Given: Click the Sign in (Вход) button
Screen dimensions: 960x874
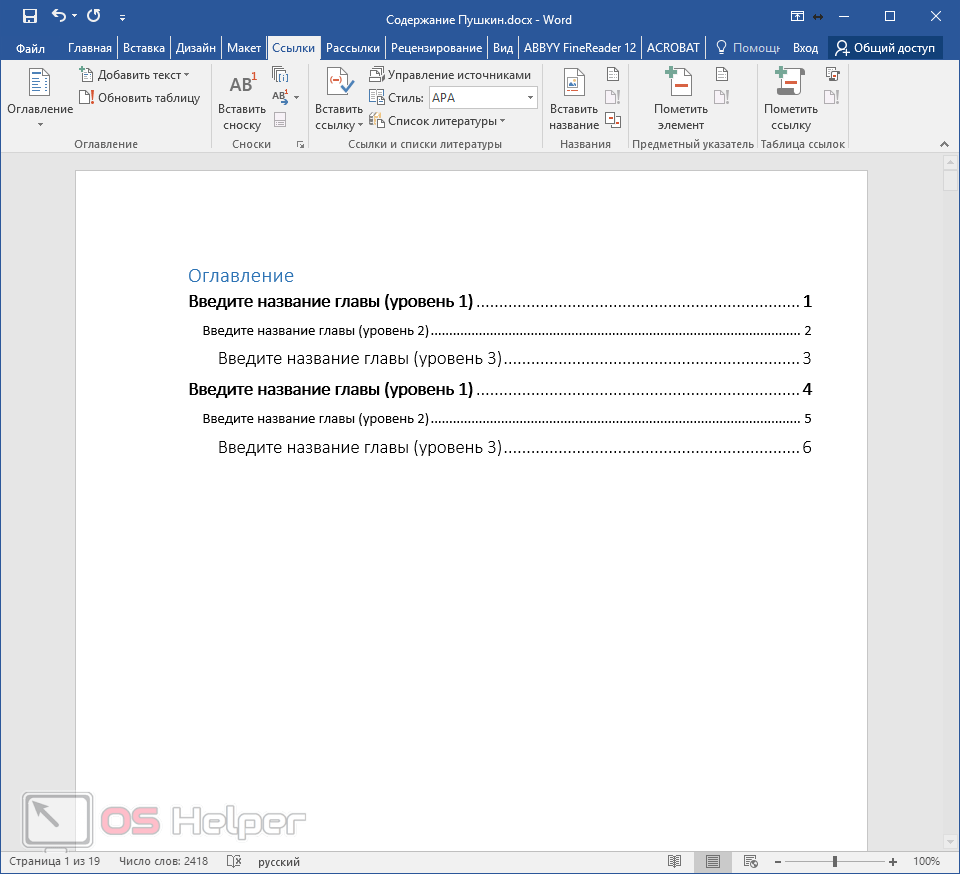Looking at the screenshot, I should (x=805, y=47).
